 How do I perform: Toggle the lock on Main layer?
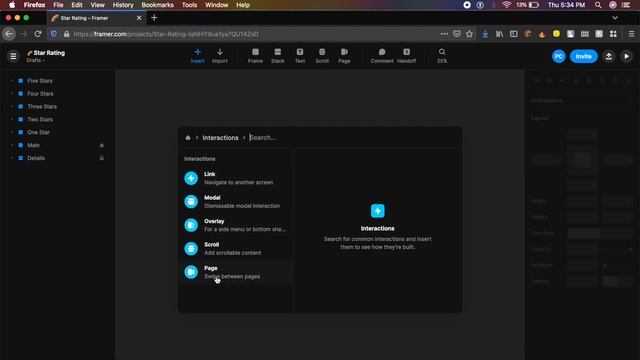click(102, 145)
